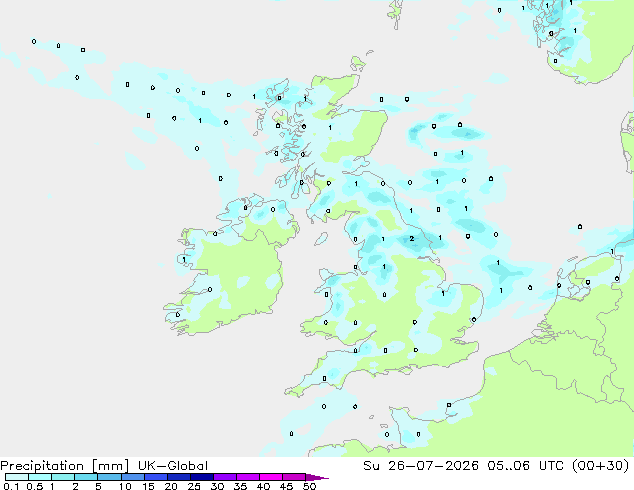This screenshot has width=634, height=490.
Task: Click the legend label '40'
Action: point(263,486)
